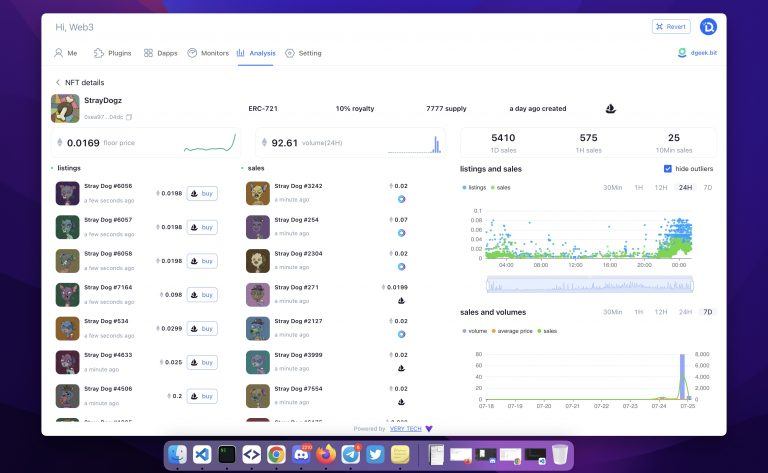
Task: Click the scatter chart time range slider
Action: [590, 284]
